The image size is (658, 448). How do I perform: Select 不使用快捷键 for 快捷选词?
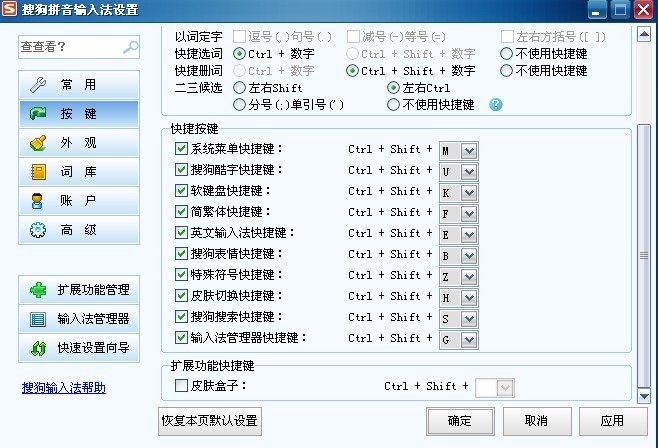tap(507, 54)
